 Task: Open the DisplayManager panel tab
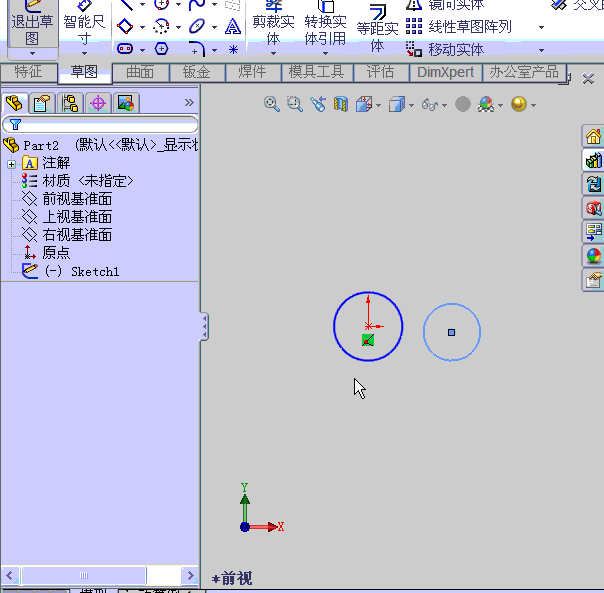(x=126, y=103)
